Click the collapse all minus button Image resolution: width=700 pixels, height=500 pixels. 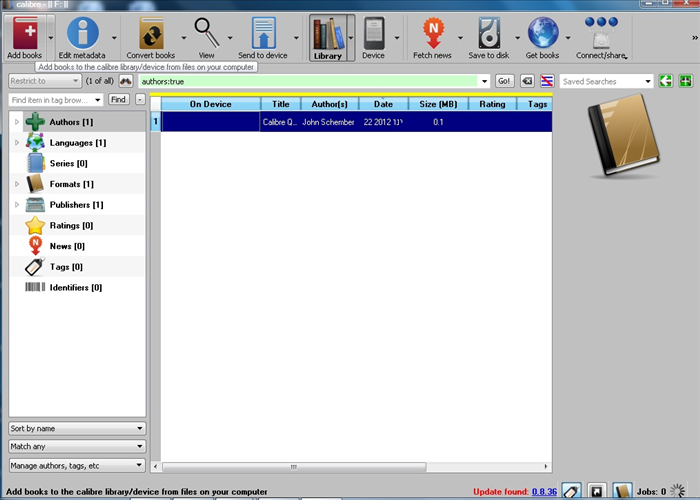tap(140, 99)
